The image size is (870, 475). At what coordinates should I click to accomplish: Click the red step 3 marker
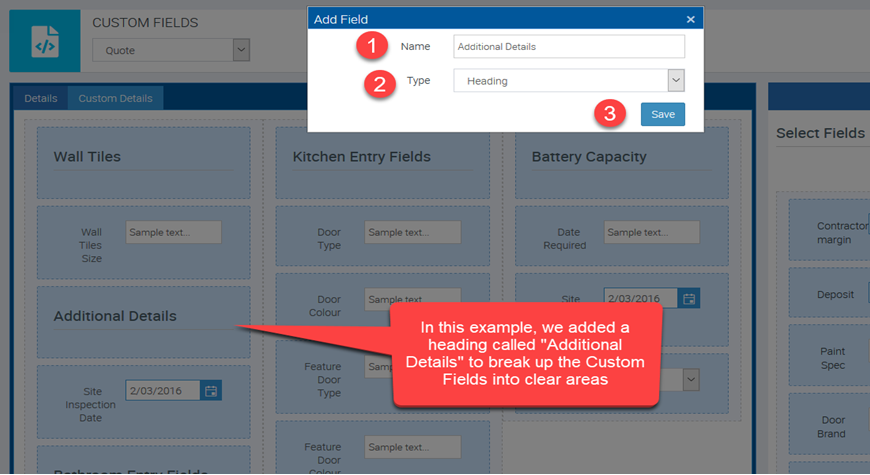point(611,113)
